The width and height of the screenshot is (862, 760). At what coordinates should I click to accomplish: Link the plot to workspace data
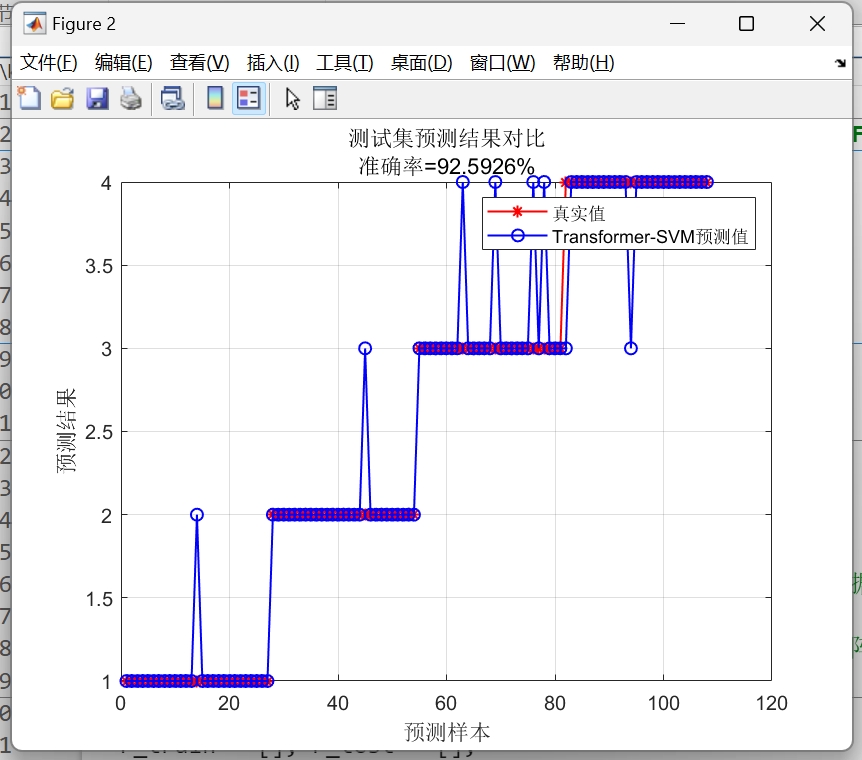[172, 98]
